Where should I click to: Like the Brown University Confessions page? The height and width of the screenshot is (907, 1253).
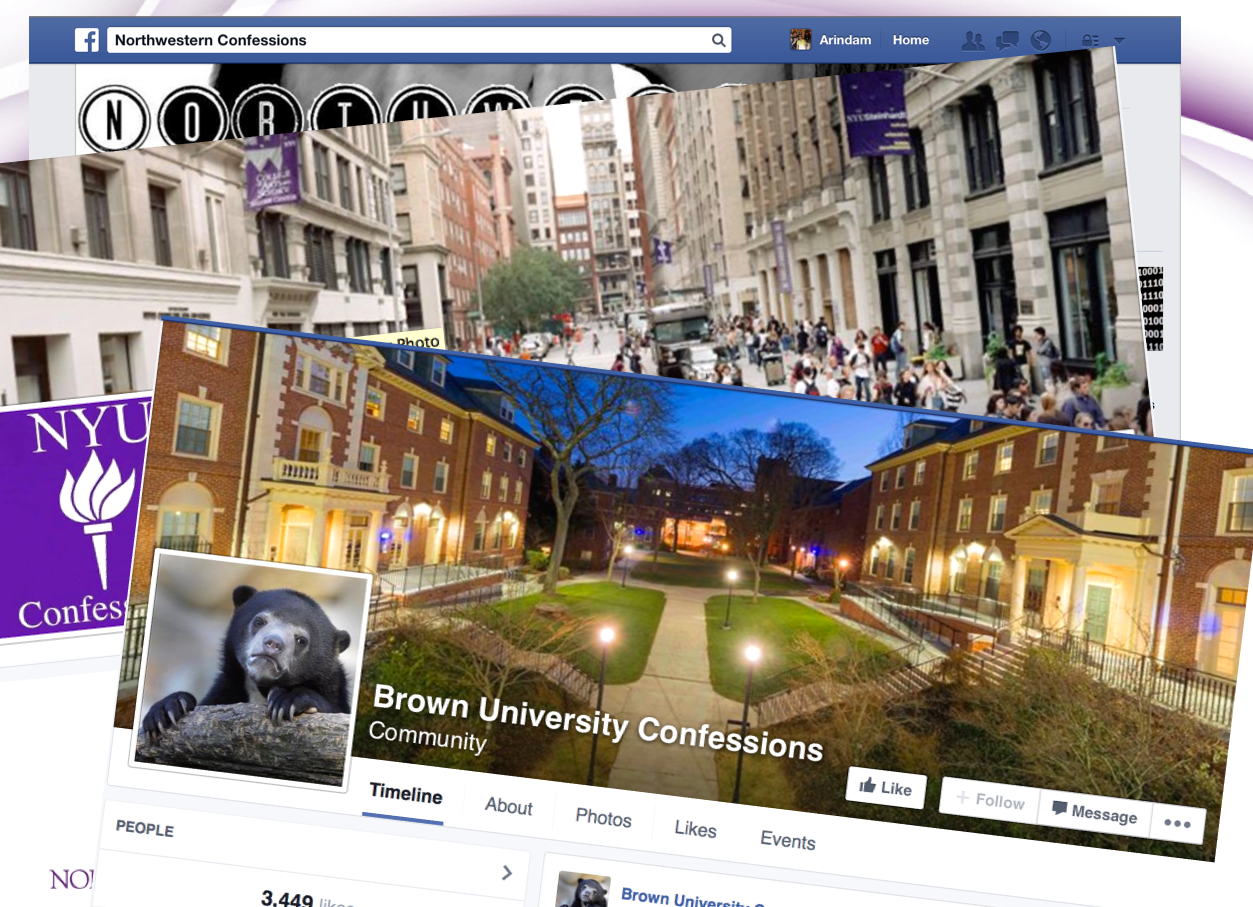886,787
